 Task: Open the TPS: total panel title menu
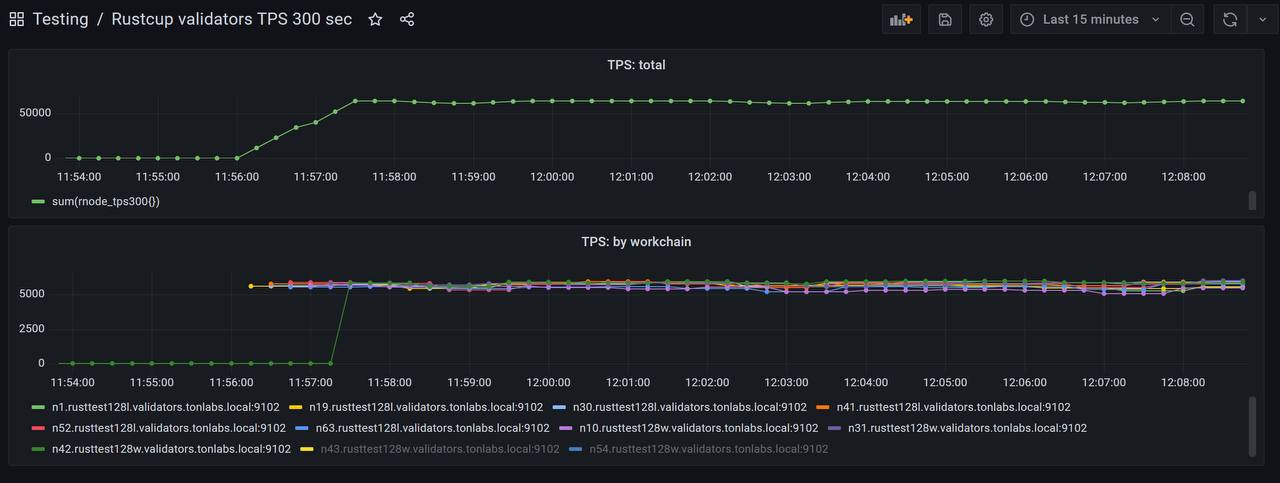(x=636, y=65)
